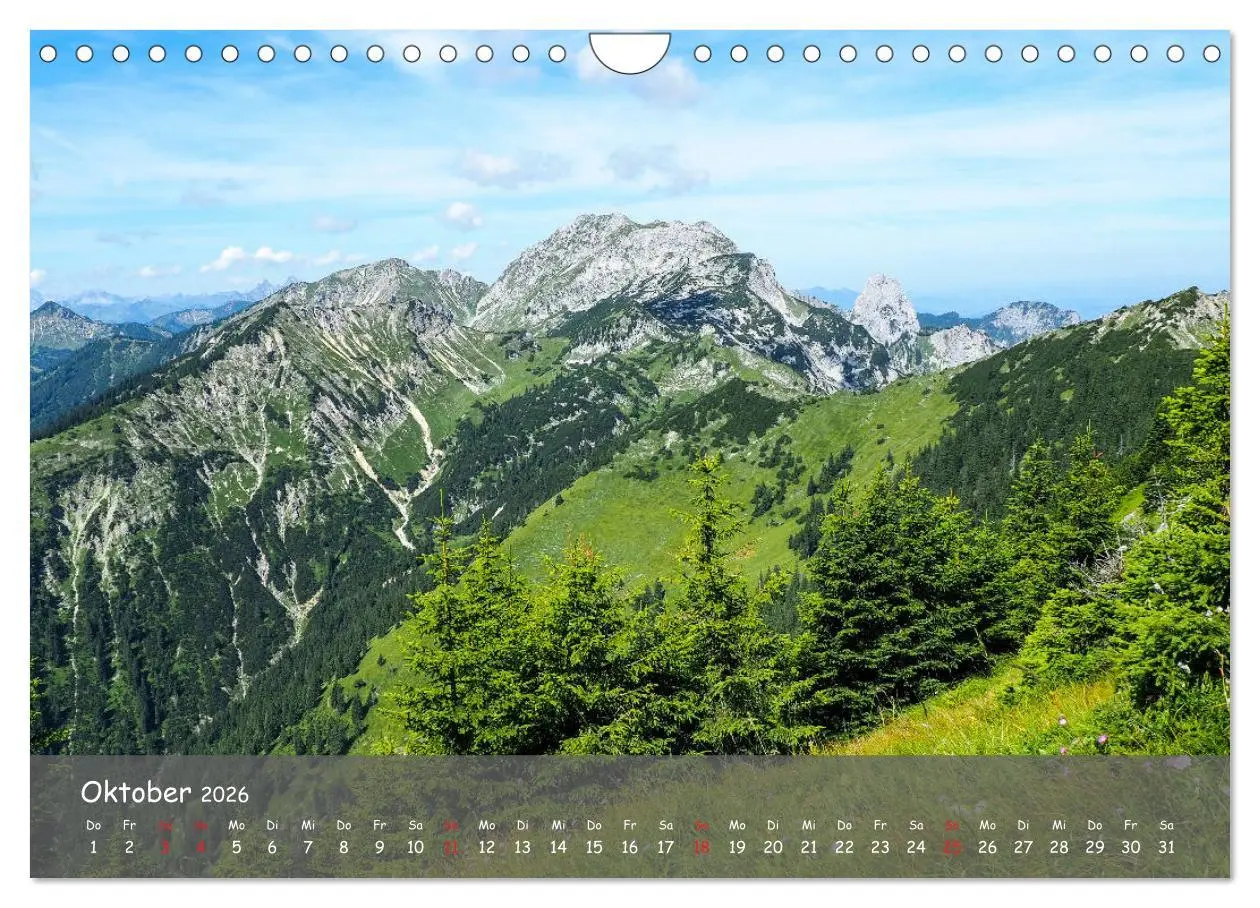Select date 29 in the calendar strip

coord(1095,847)
